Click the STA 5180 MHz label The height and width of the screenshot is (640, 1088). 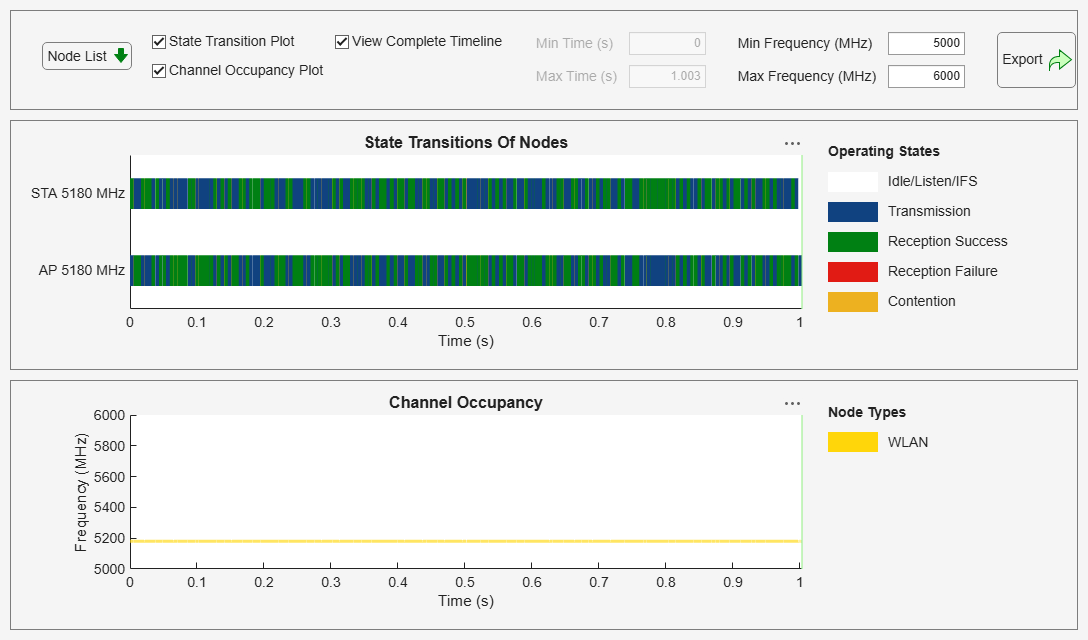[x=78, y=194]
